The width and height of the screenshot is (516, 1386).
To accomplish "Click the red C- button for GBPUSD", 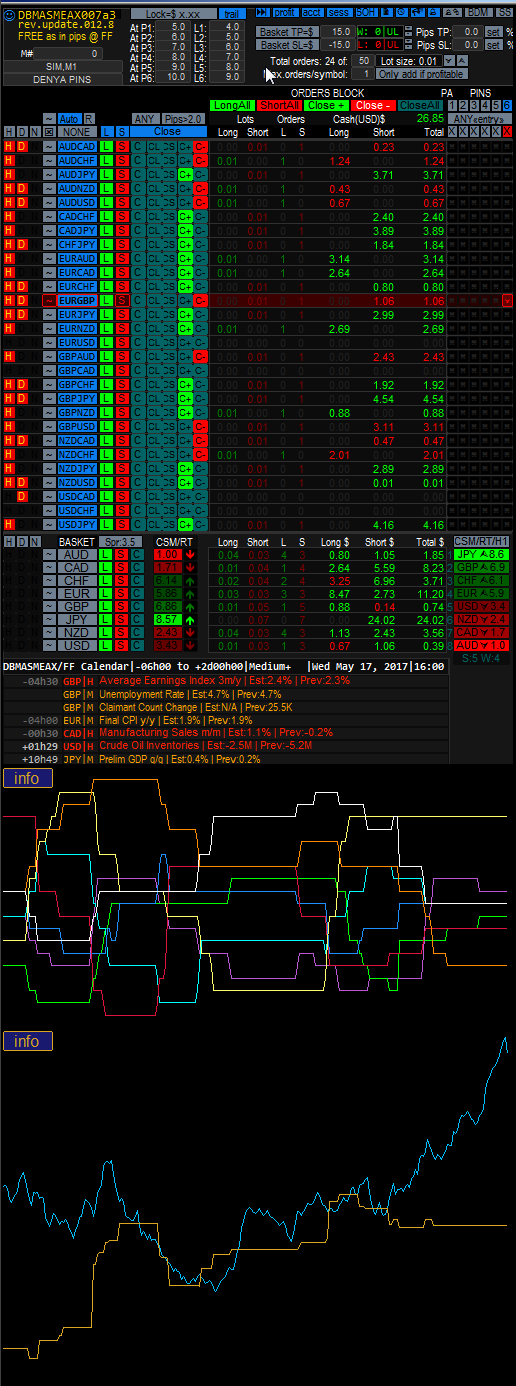I will (200, 426).
